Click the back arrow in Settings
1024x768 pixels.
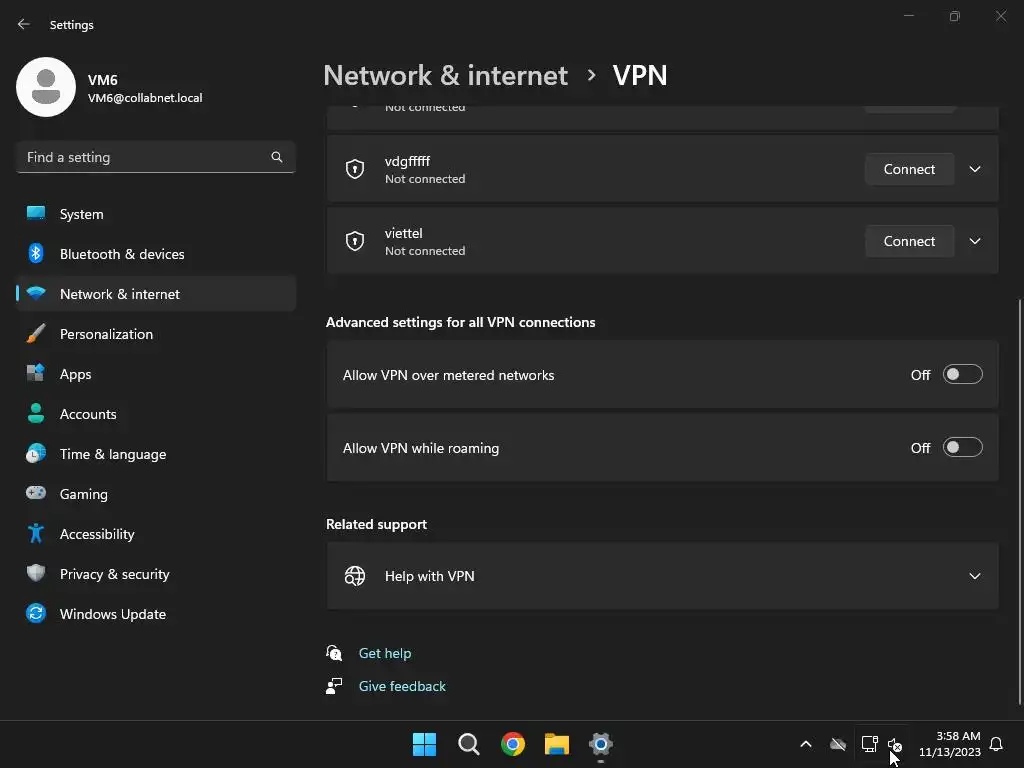pyautogui.click(x=24, y=24)
